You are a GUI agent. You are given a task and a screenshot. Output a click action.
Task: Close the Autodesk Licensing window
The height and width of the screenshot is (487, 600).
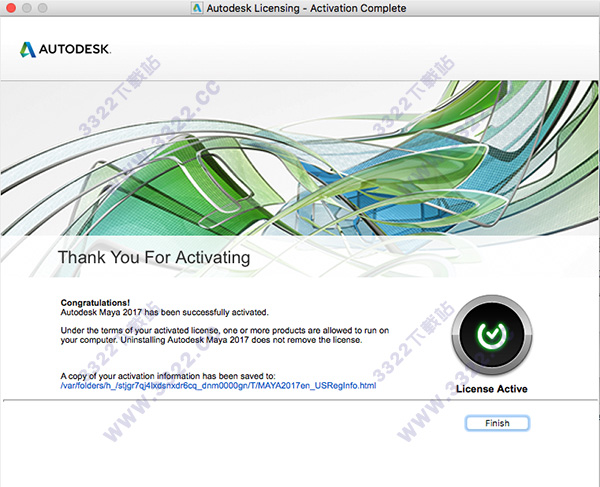point(11,8)
